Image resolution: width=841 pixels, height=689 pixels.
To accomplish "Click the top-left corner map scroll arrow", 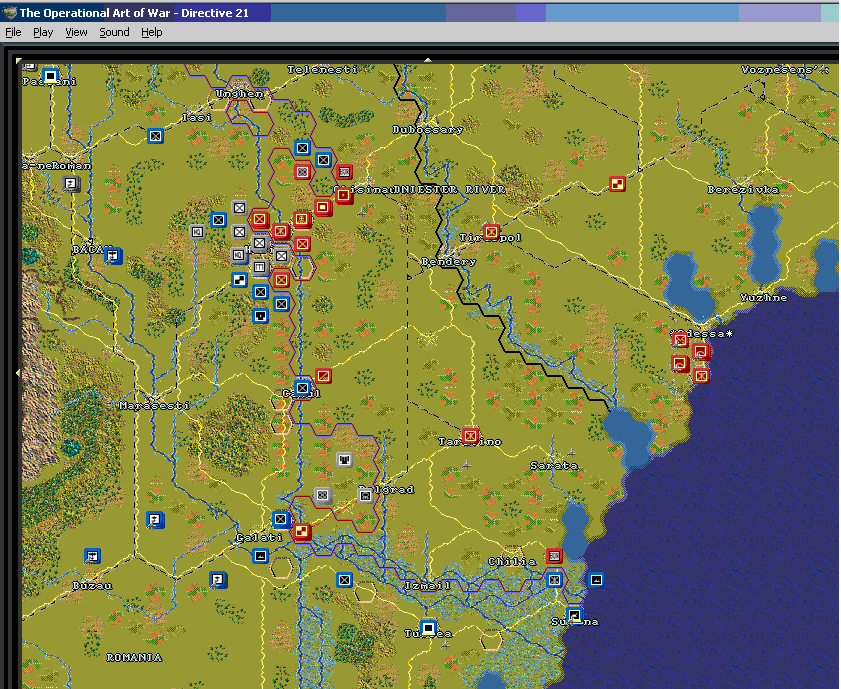I will coord(19,61).
